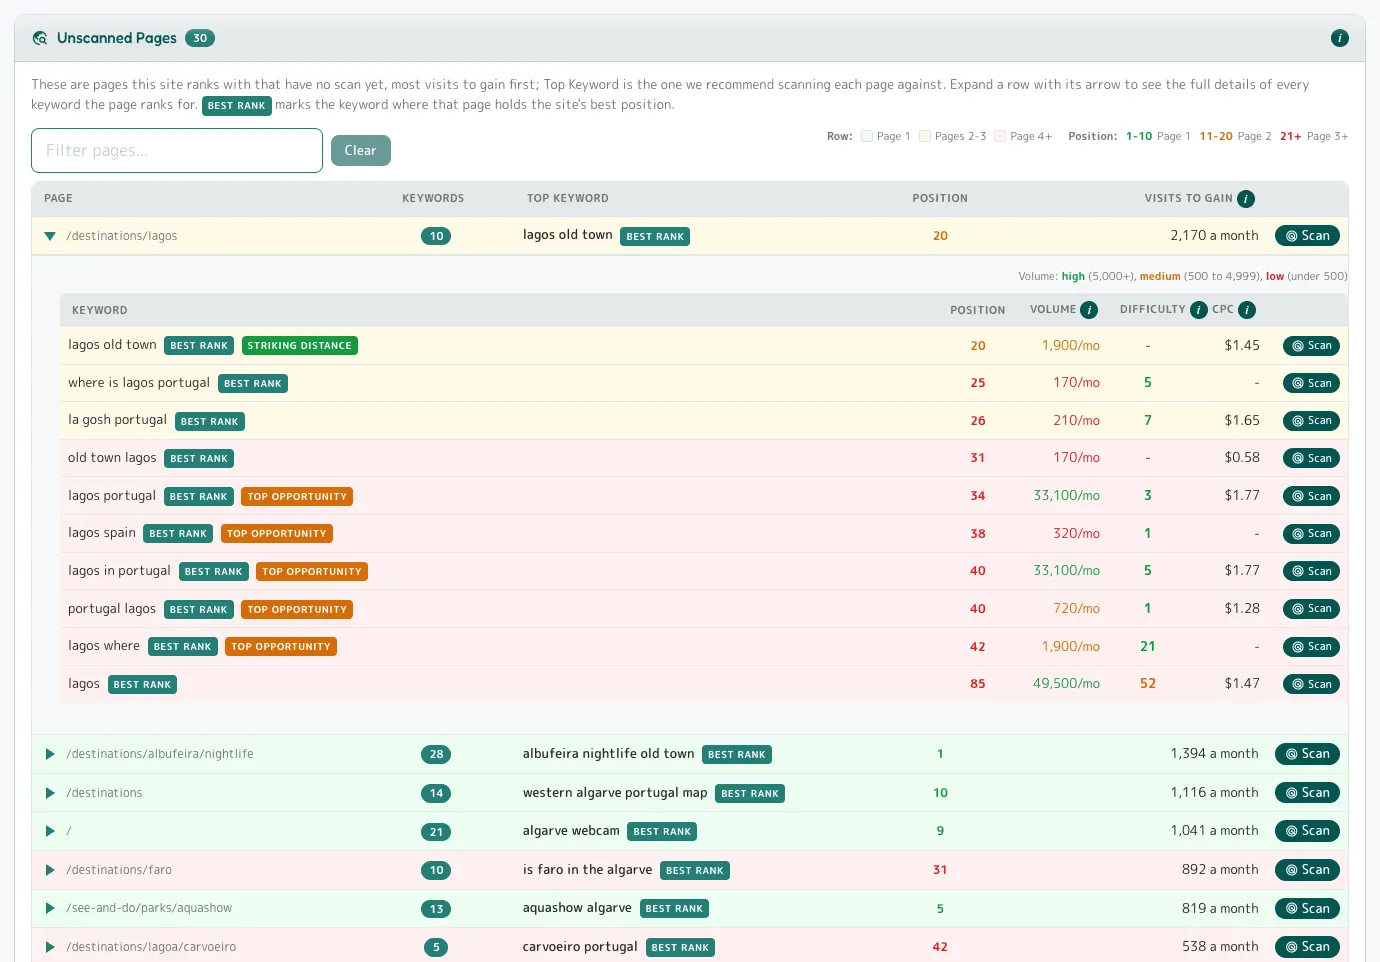
Task: Click the keyword count badge 21
Action: (x=436, y=832)
